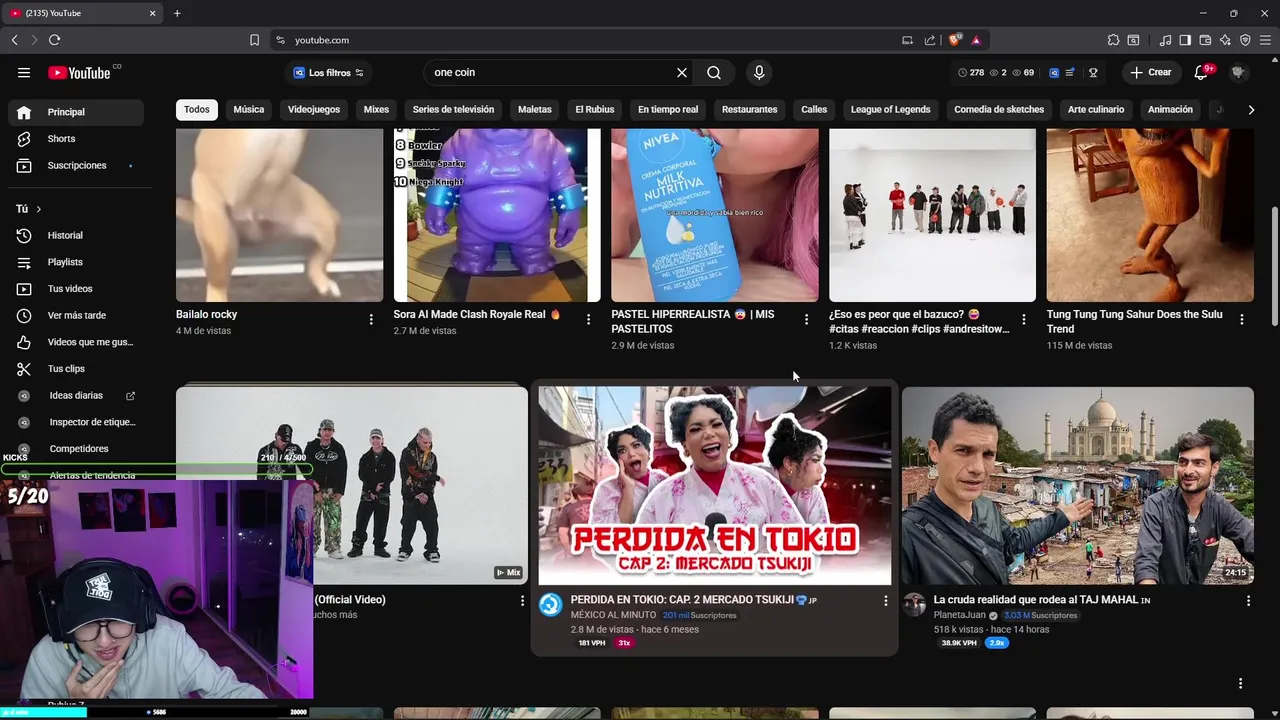This screenshot has height=720, width=1280.
Task: Select the Todos filter chip
Action: pyautogui.click(x=197, y=110)
